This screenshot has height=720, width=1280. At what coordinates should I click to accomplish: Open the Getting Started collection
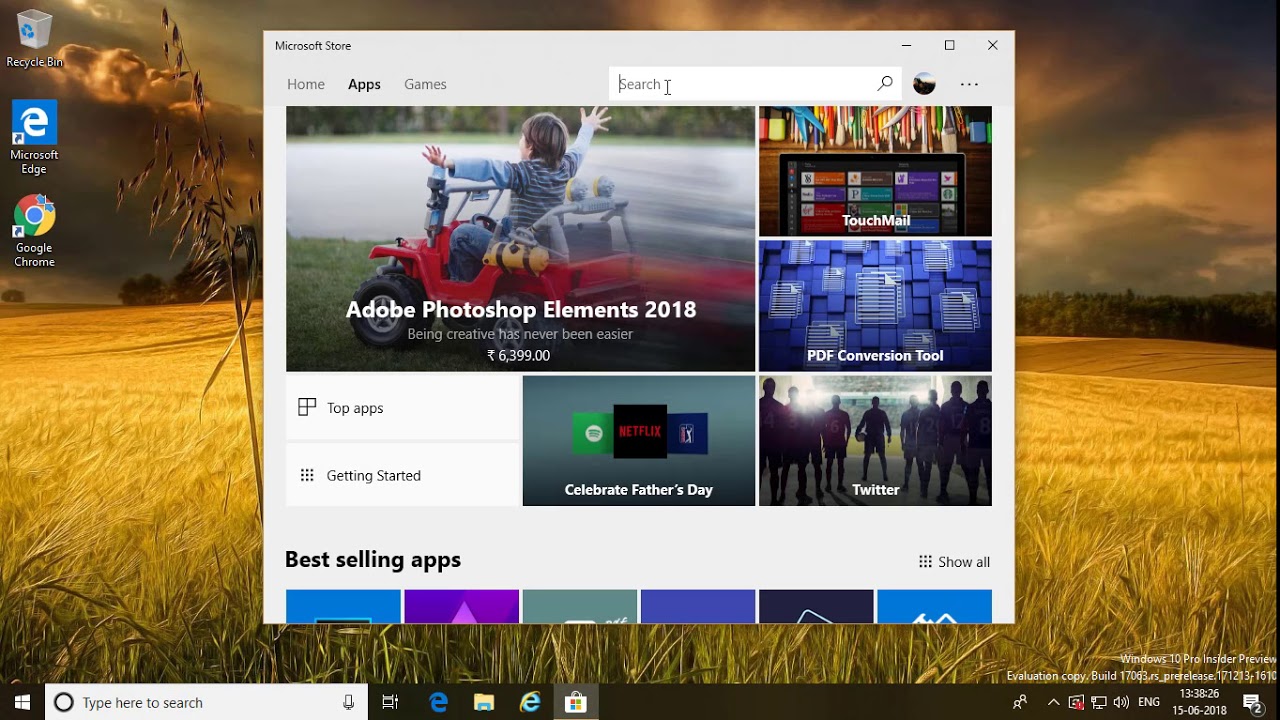[403, 475]
